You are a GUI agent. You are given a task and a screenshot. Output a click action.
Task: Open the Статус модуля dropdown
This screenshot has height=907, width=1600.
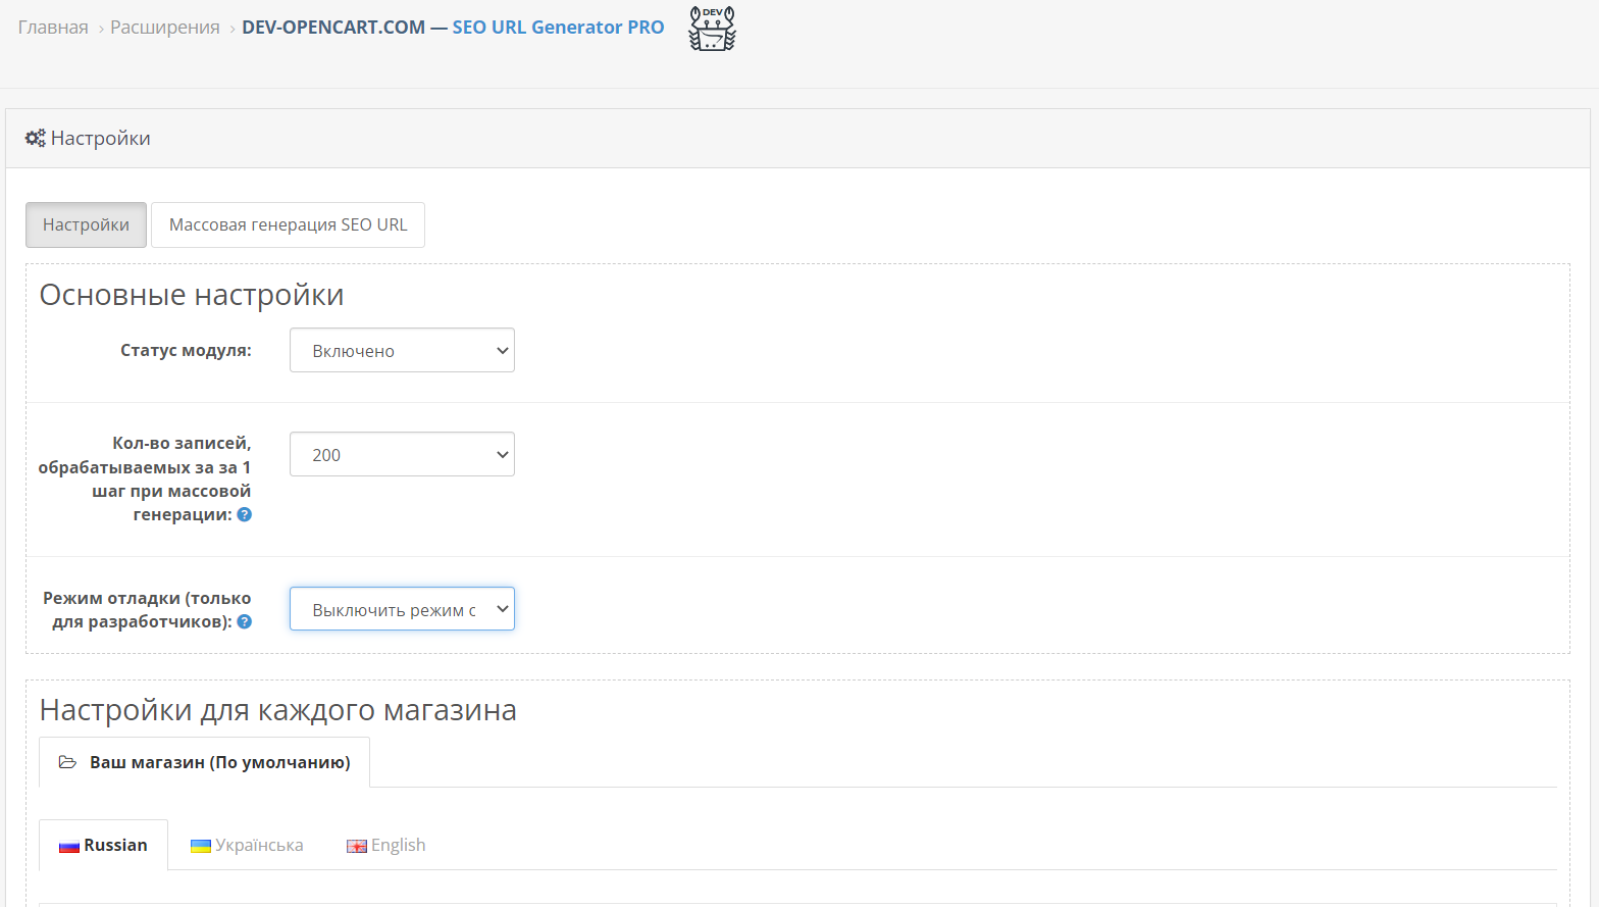(x=402, y=350)
